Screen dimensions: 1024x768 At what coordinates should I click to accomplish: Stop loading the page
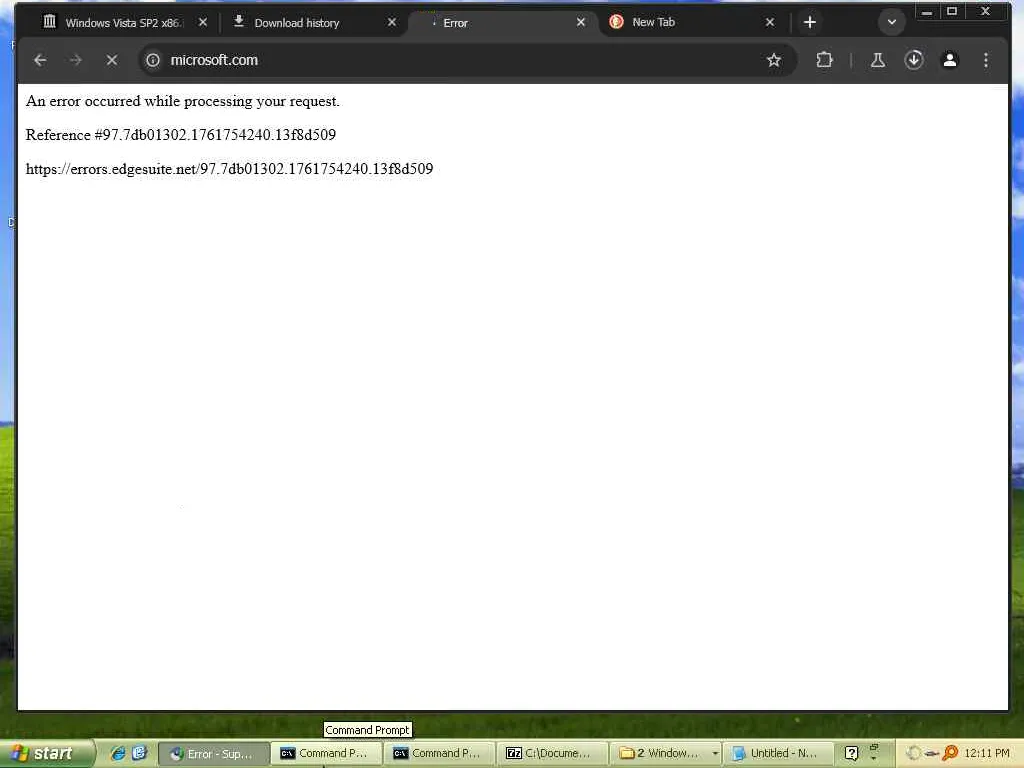[112, 60]
